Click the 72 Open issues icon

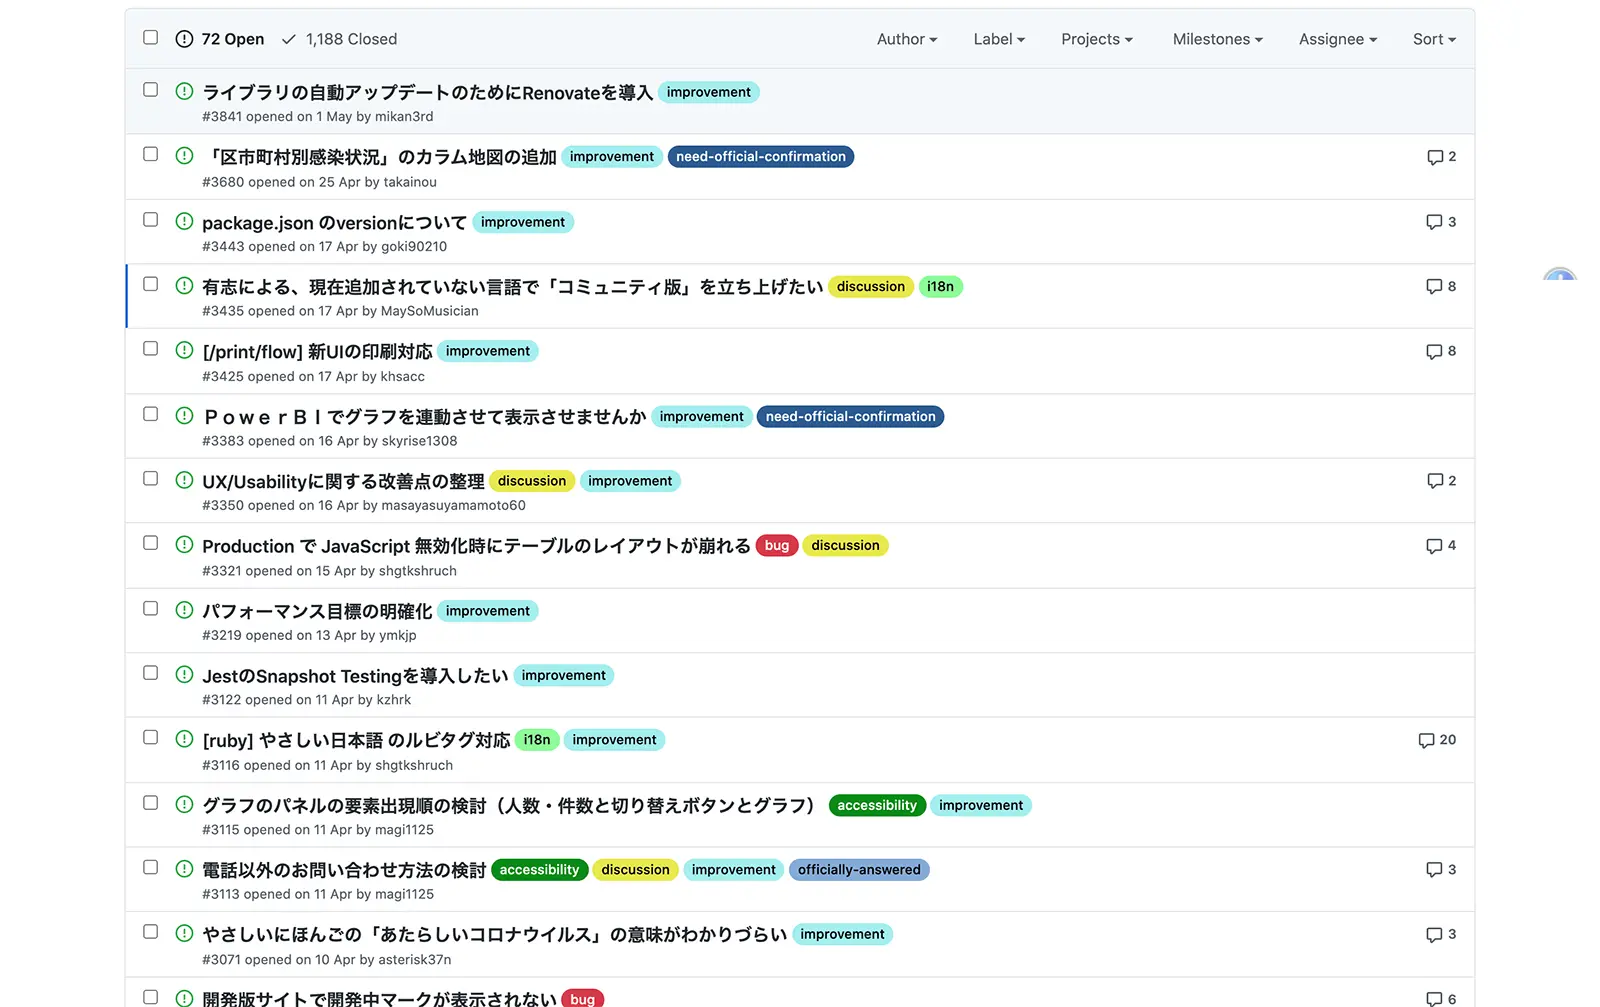184,39
